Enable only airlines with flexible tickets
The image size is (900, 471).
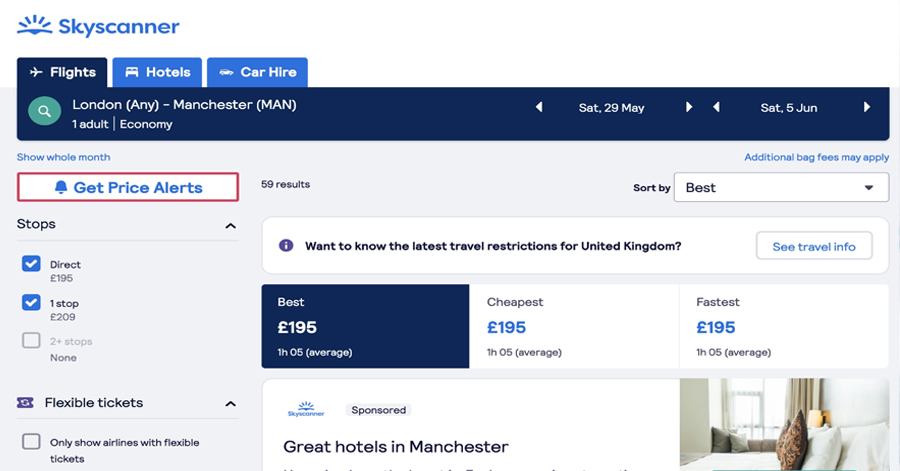(31, 442)
